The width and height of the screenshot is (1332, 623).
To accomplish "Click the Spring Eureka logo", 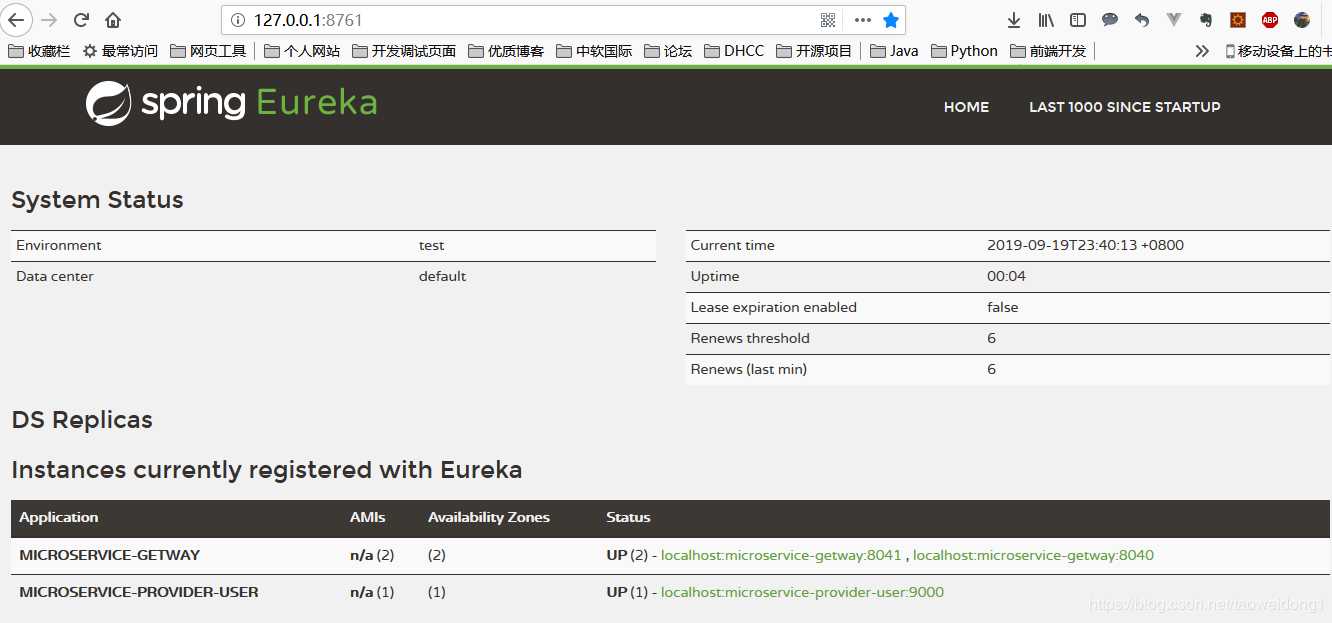I will point(231,103).
